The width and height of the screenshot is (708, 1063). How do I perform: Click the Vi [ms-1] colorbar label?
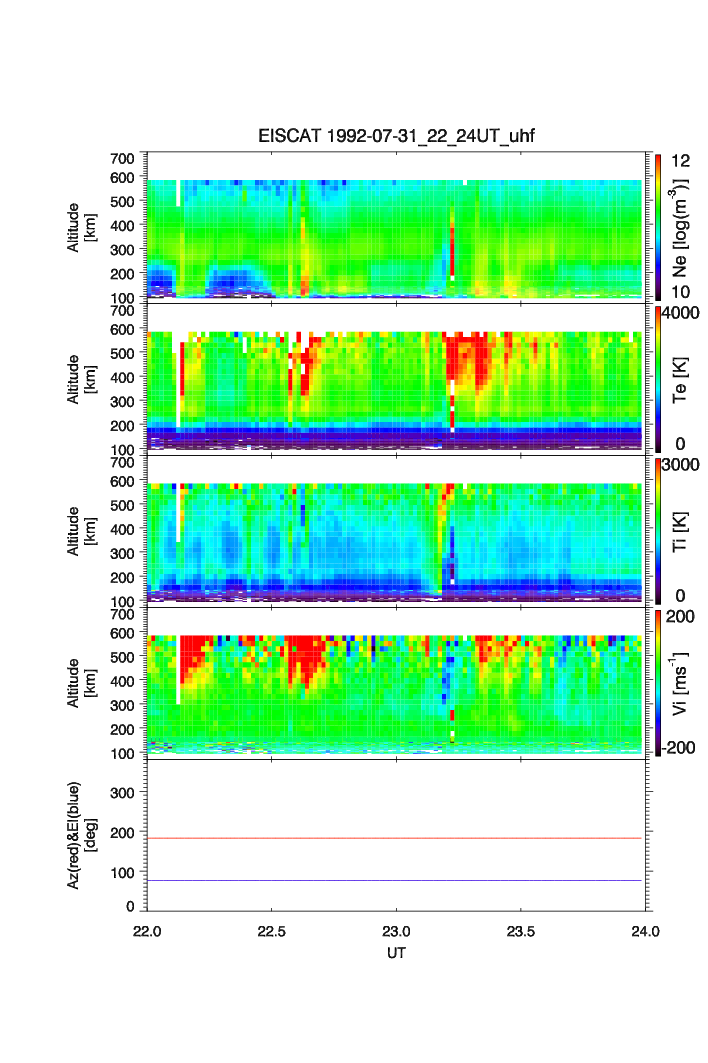[680, 683]
